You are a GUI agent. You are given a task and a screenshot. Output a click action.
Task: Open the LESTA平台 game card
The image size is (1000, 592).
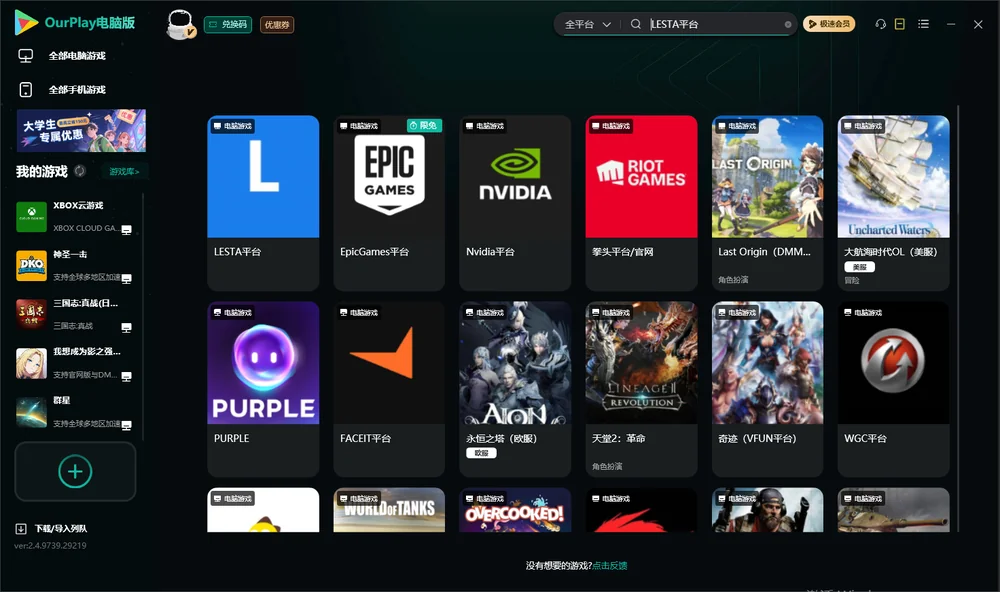pos(263,203)
